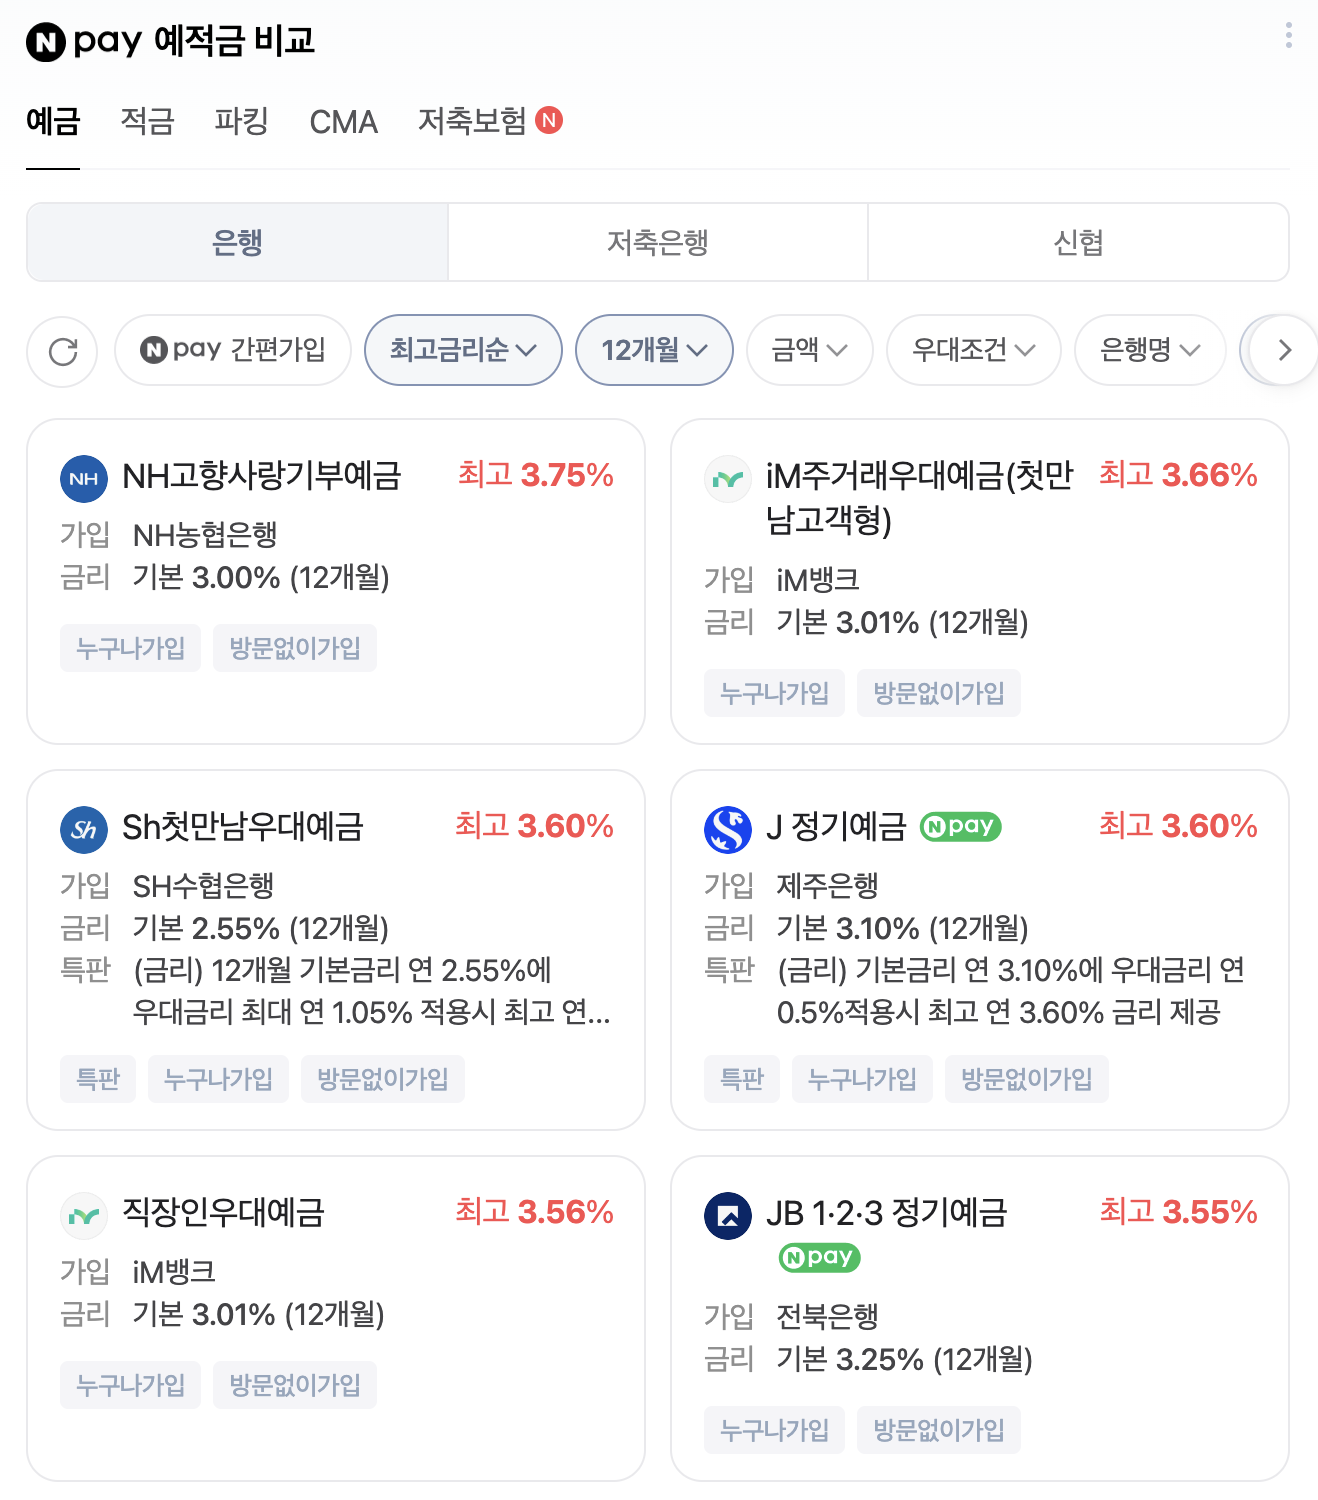Switch to the 예금 tab
This screenshot has height=1500, width=1318.
53,122
